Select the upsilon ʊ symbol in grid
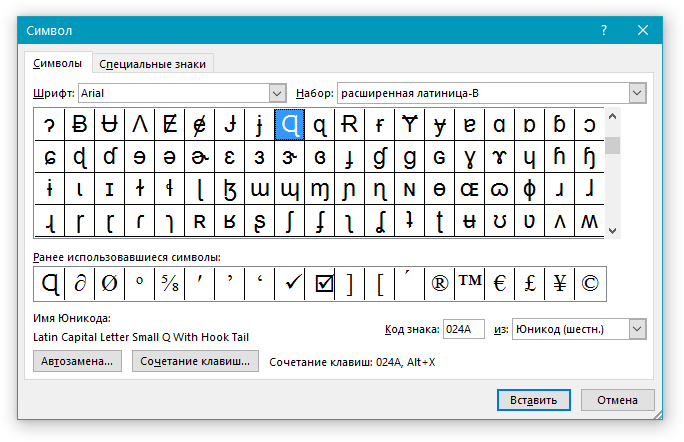 click(499, 221)
